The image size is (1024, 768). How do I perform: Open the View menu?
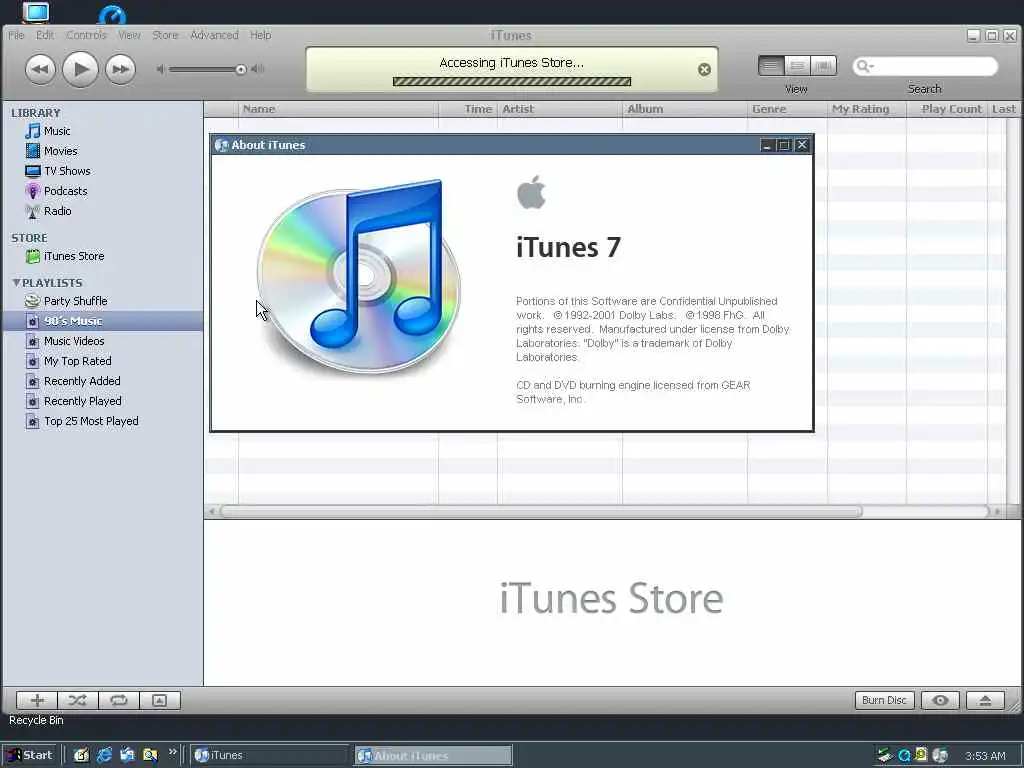[129, 35]
